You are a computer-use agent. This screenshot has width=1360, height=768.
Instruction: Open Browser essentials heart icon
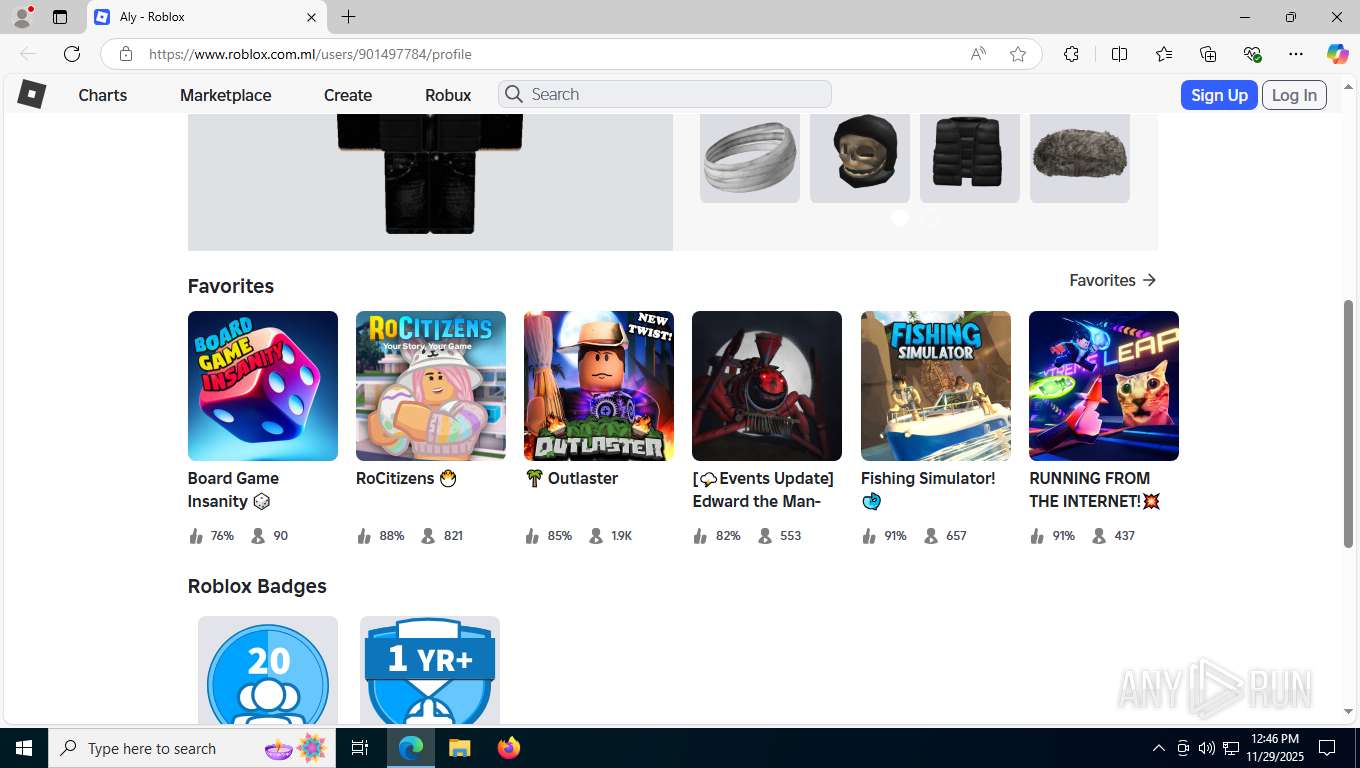click(1252, 54)
